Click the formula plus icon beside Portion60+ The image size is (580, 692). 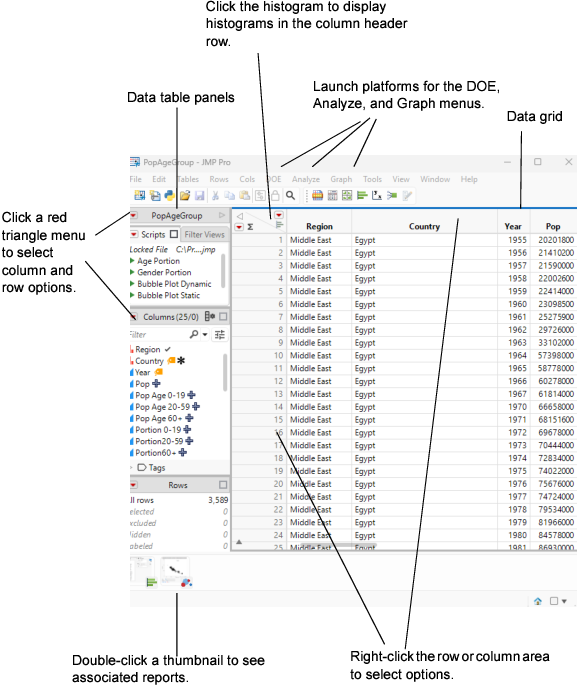pos(183,452)
